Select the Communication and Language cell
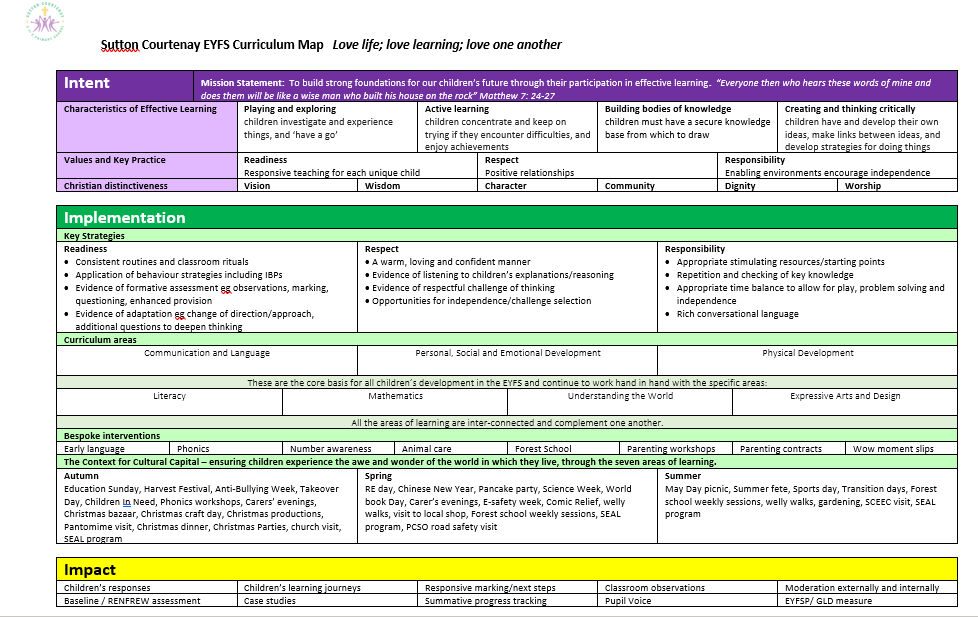The width and height of the screenshot is (978, 617). point(206,353)
